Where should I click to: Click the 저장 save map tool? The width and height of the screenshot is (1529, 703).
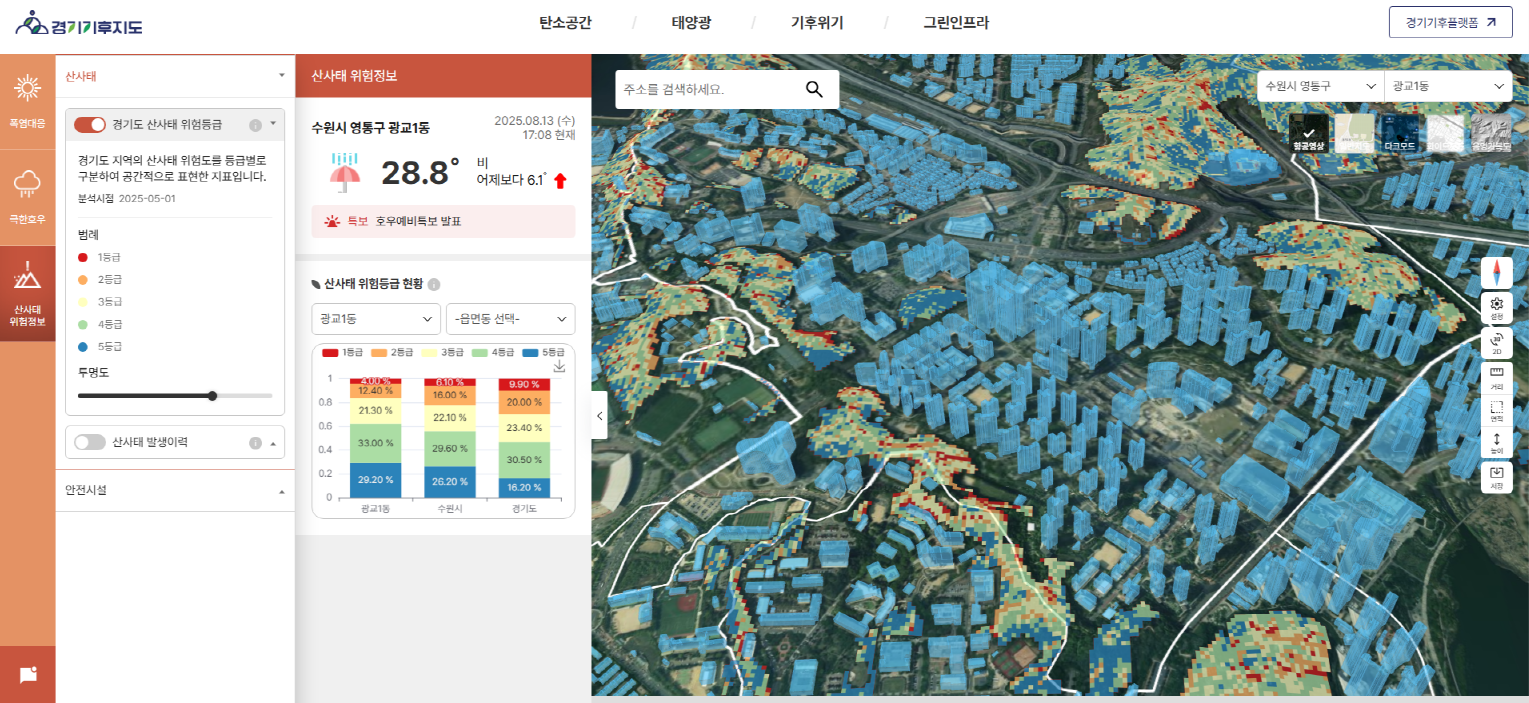1497,477
